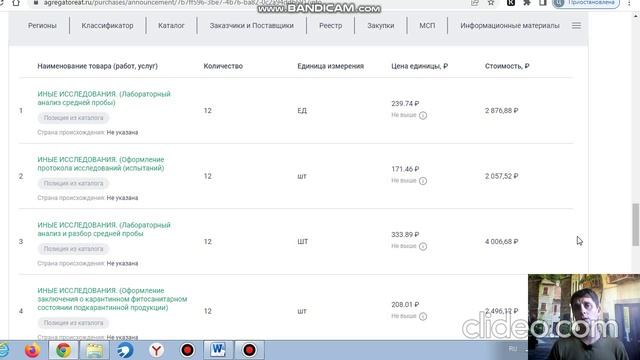The width and height of the screenshot is (640, 360).
Task: Click the scrollbar up arrow
Action: (x=636, y=16)
